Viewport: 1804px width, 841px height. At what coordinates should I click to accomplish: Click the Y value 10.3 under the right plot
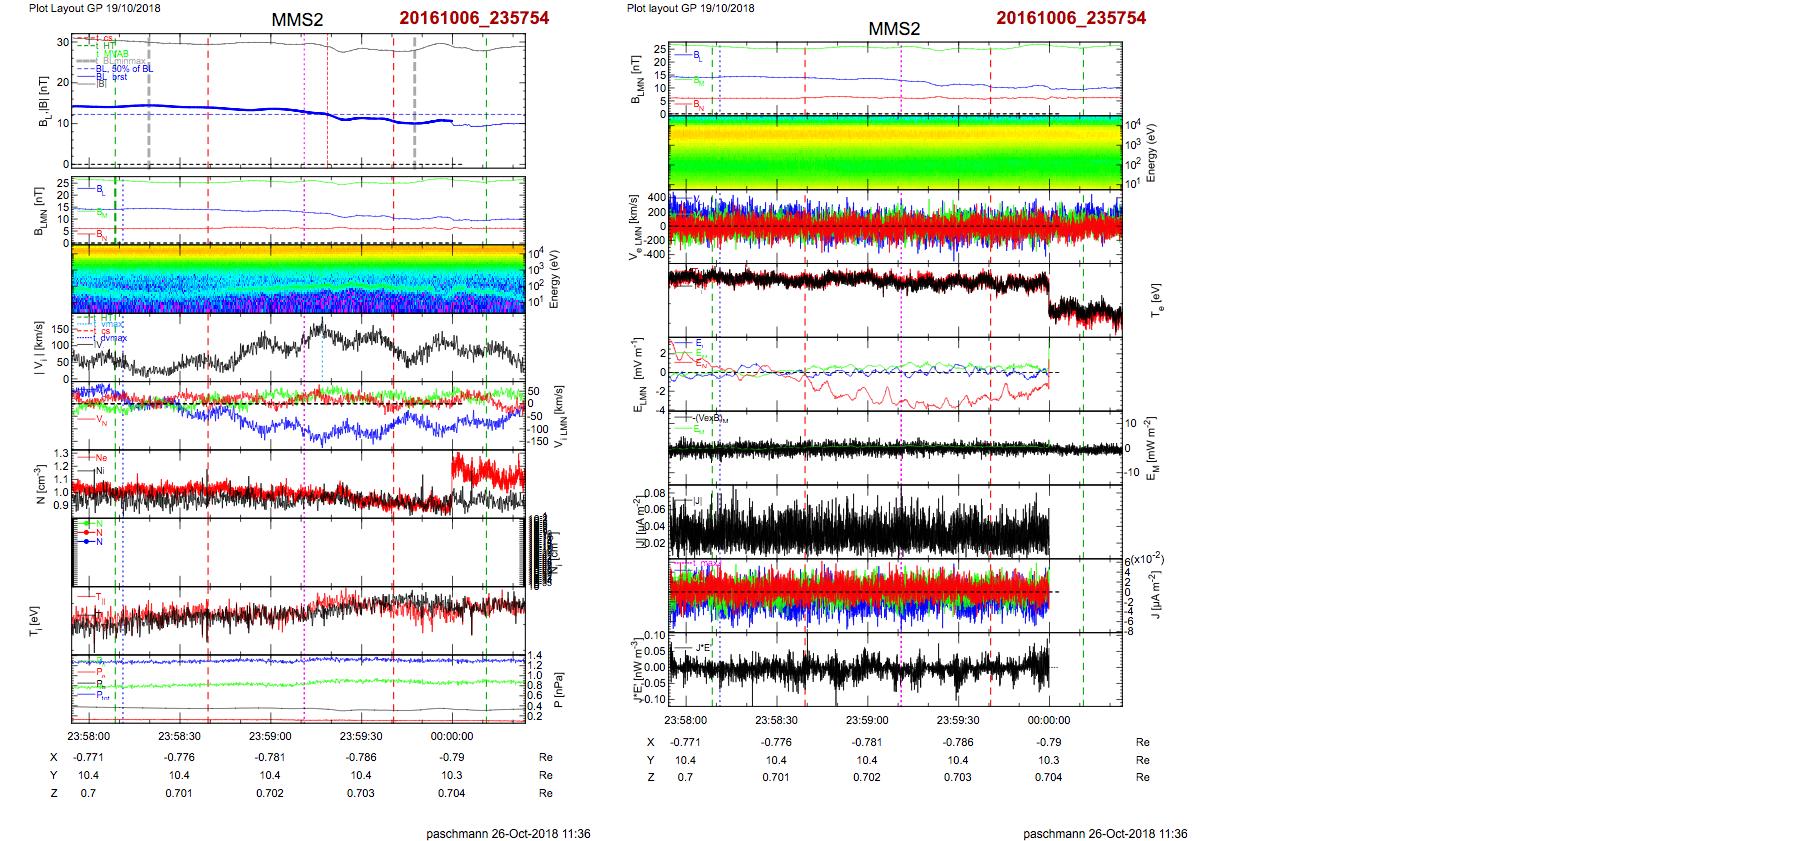pyautogui.click(x=1048, y=760)
